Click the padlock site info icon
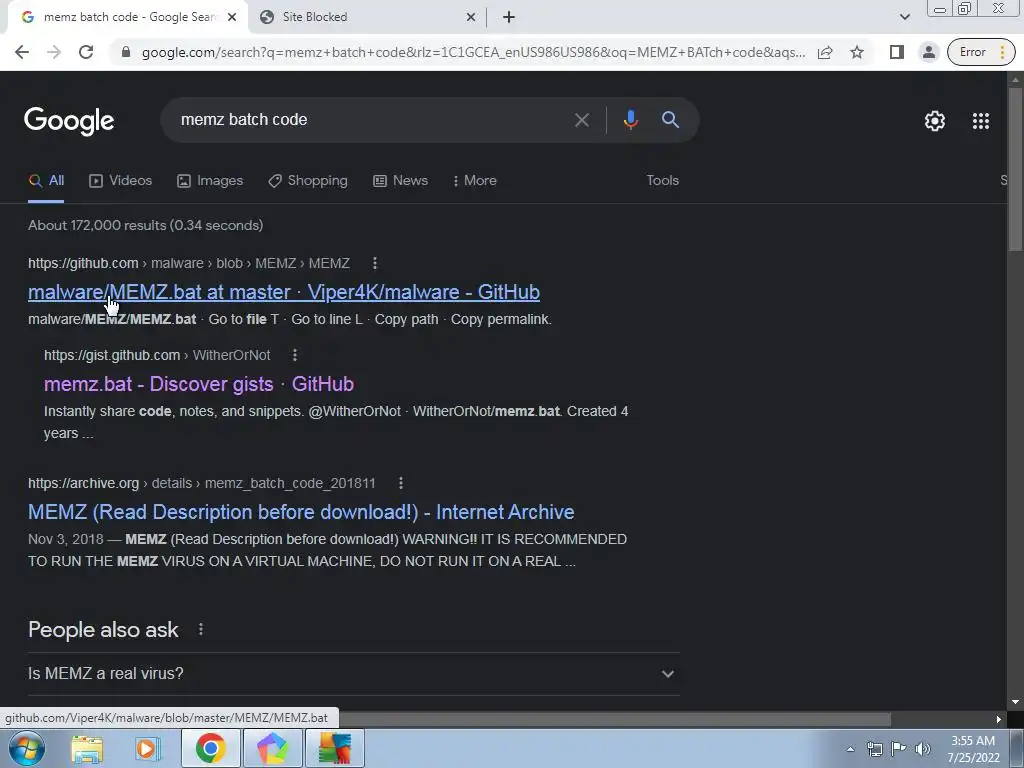 126,52
